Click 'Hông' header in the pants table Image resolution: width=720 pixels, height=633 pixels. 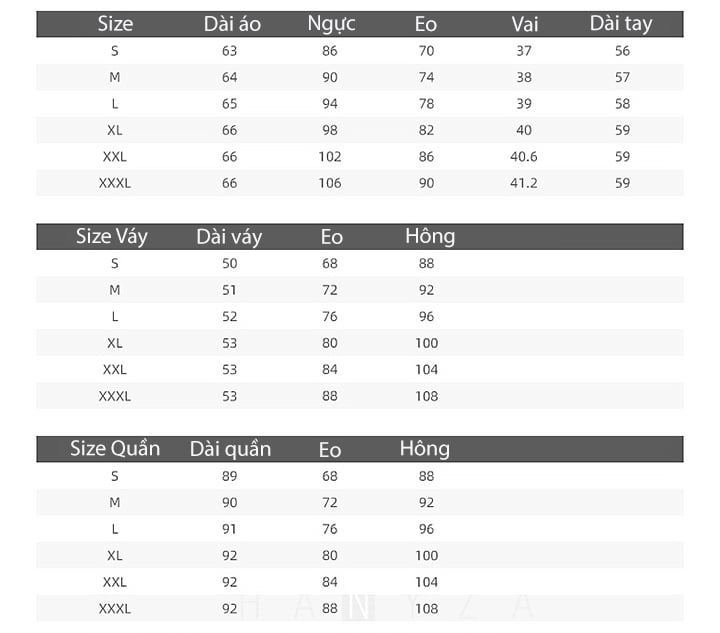point(425,448)
